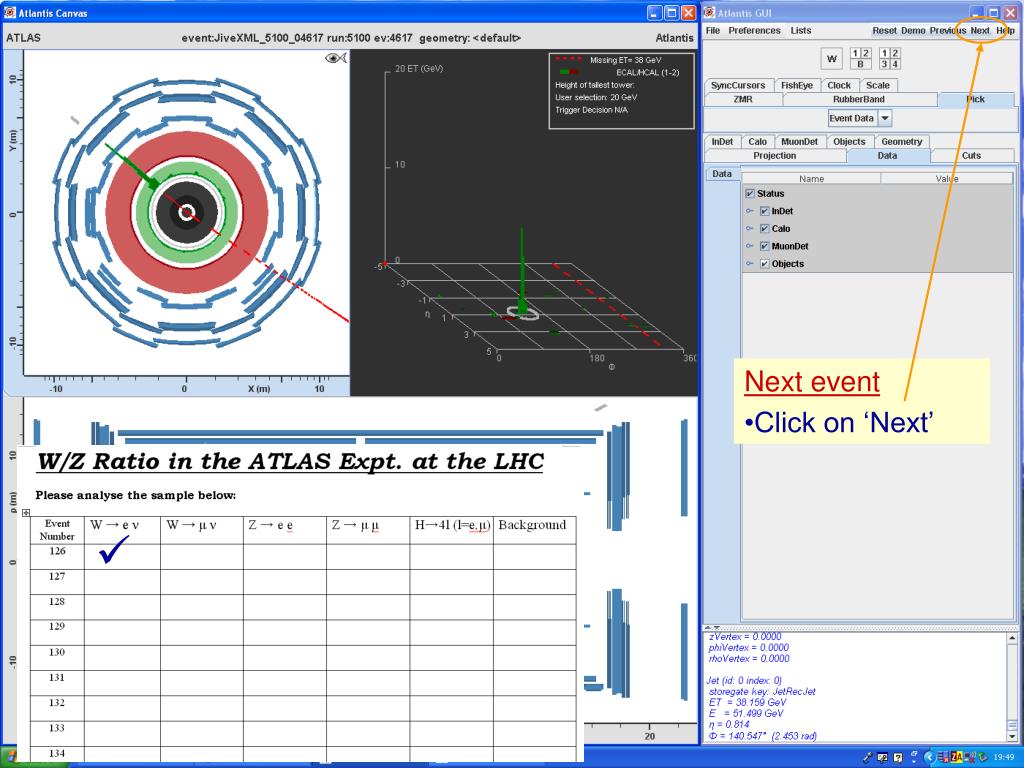Uncheck the InDet data checkbox
This screenshot has width=1024, height=768.
click(x=765, y=211)
